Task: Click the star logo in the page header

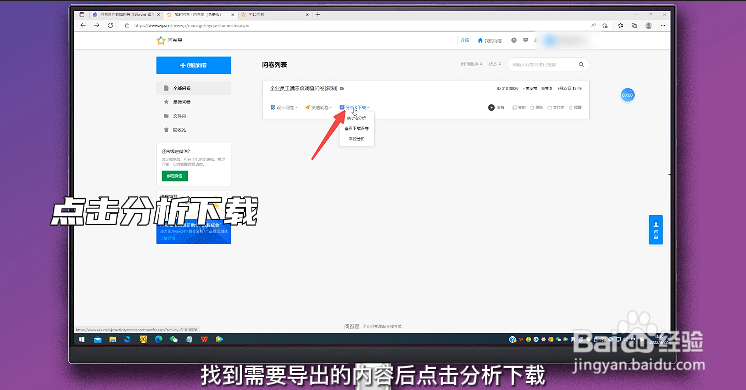Action: pos(161,40)
